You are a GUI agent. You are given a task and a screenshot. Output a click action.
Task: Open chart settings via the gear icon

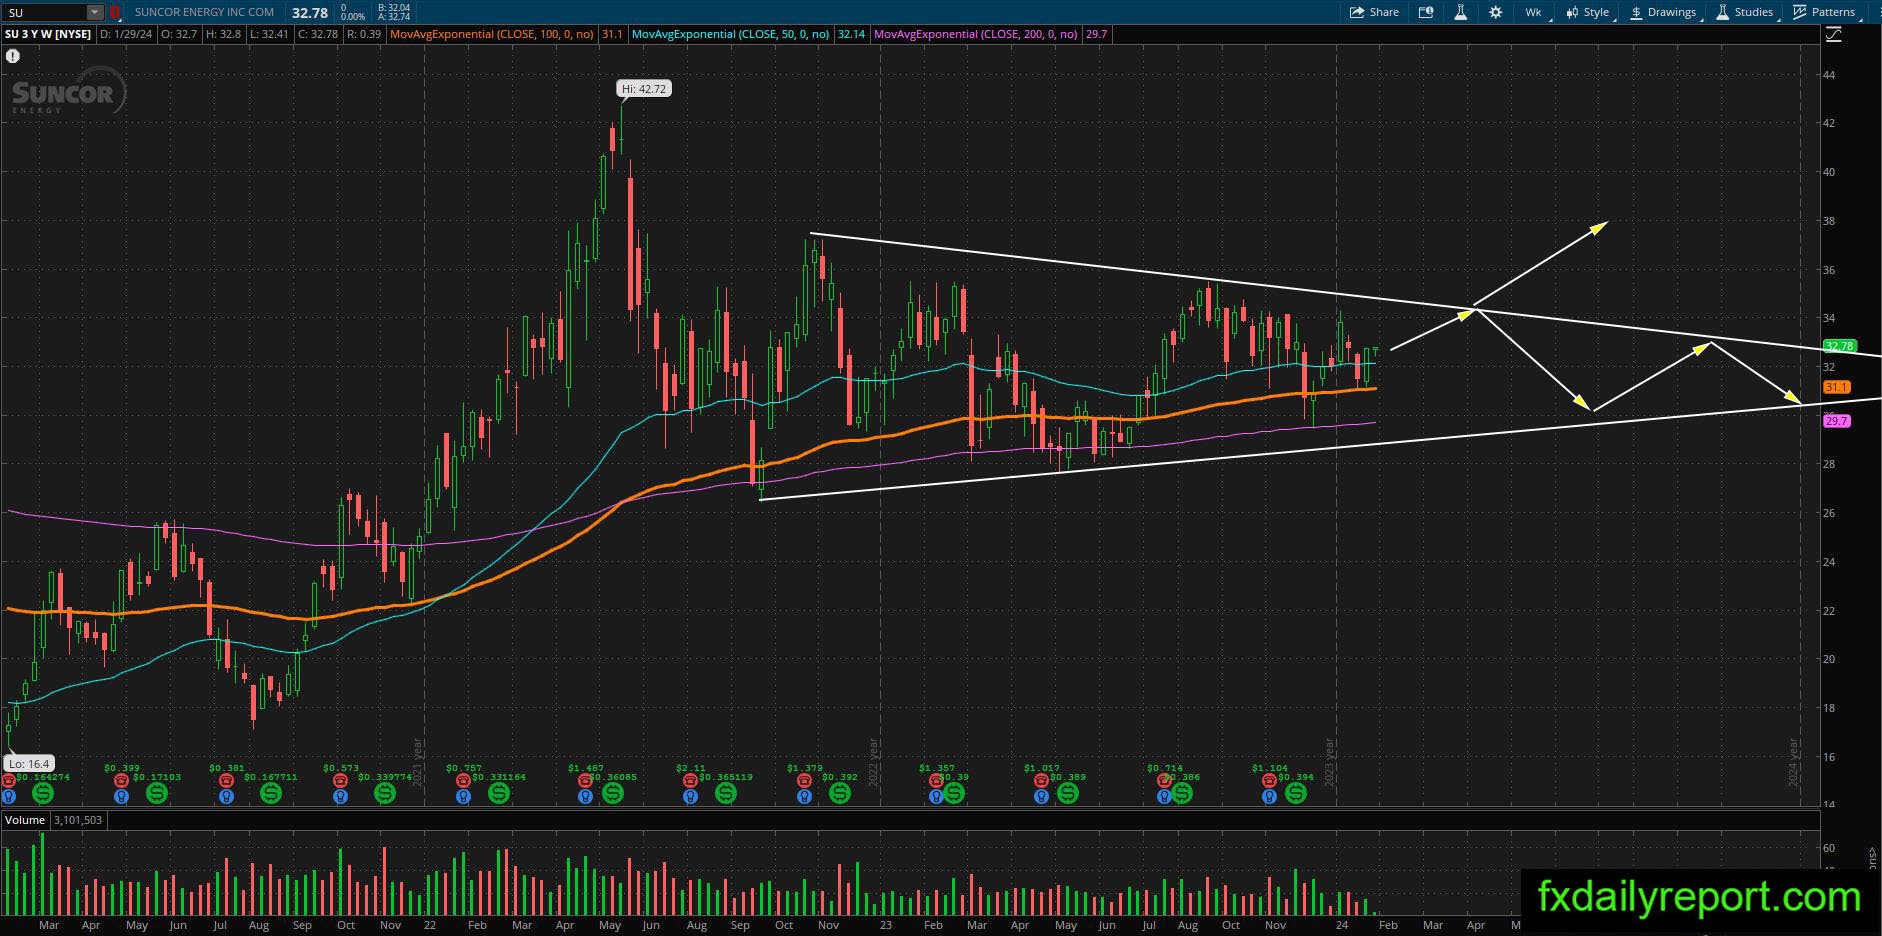point(1495,12)
